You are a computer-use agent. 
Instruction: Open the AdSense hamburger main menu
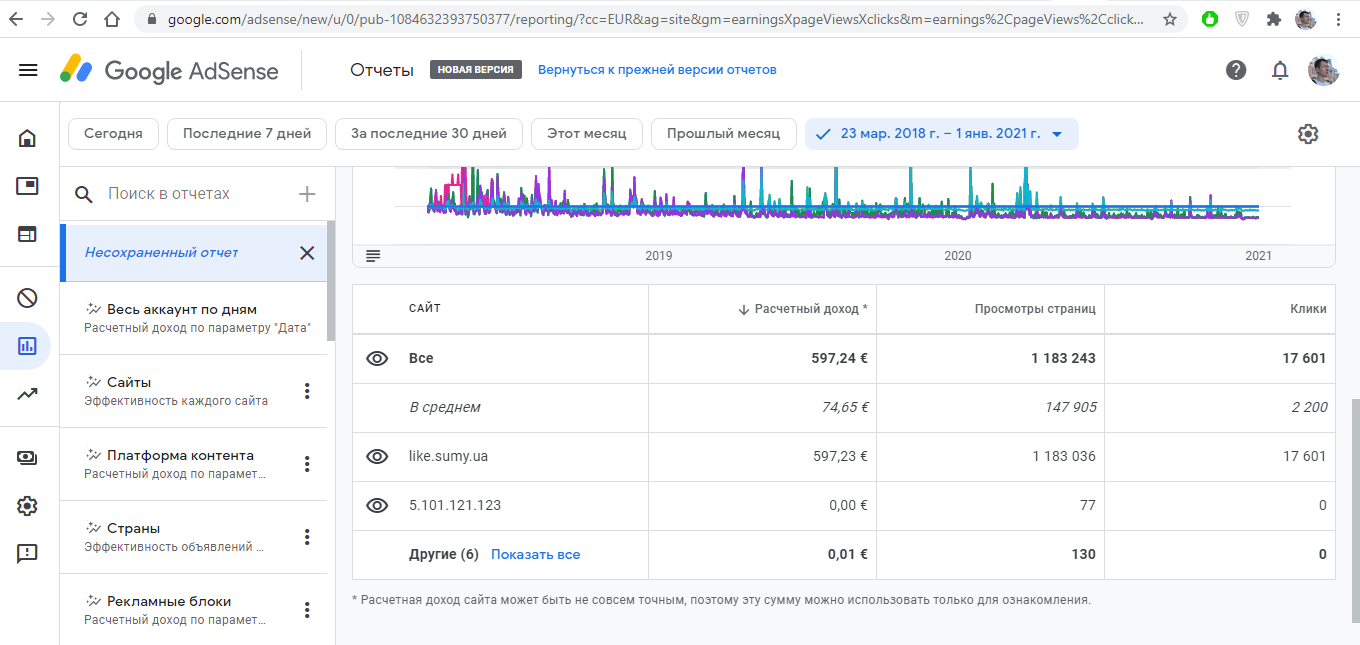pyautogui.click(x=28, y=70)
